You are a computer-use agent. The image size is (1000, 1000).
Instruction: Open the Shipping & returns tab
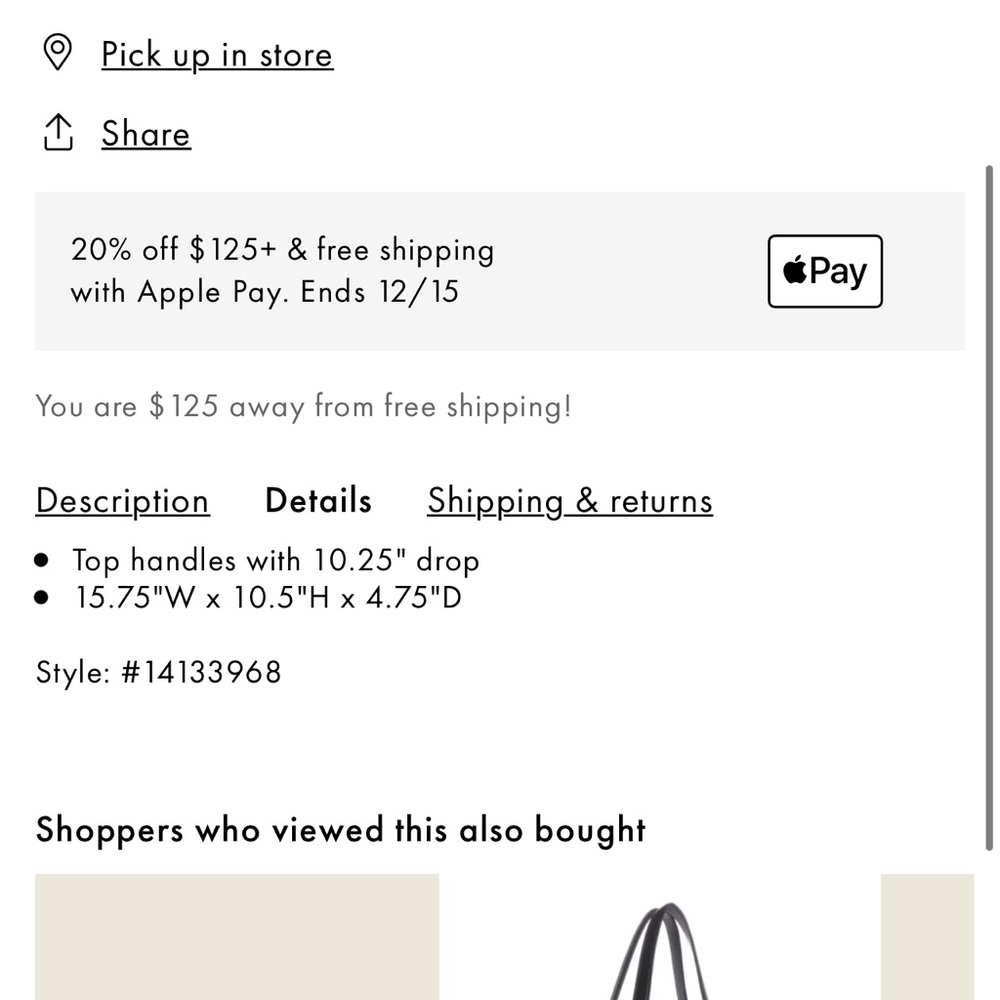569,500
